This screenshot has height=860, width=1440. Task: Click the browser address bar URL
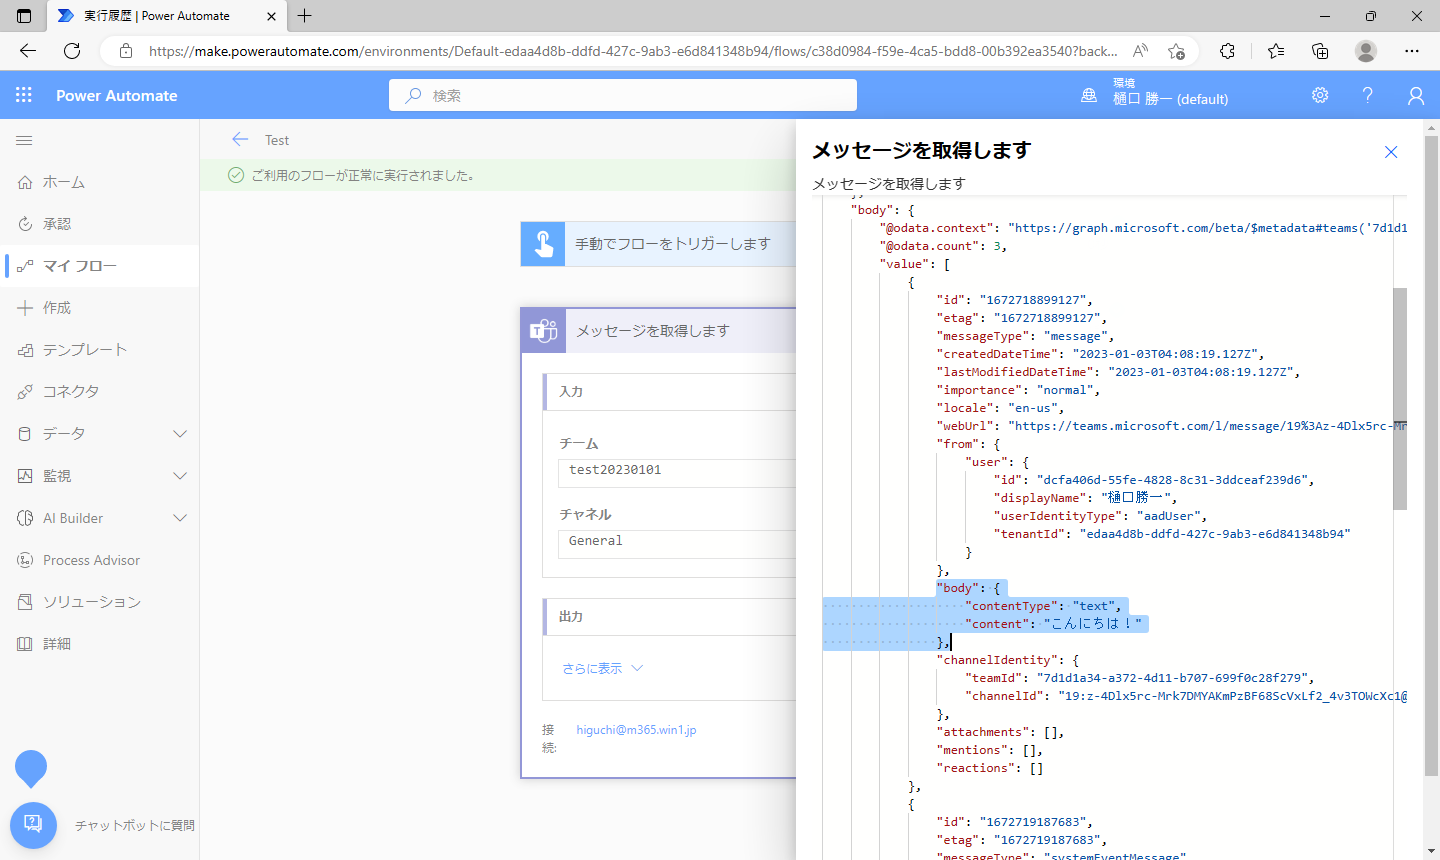click(x=633, y=51)
